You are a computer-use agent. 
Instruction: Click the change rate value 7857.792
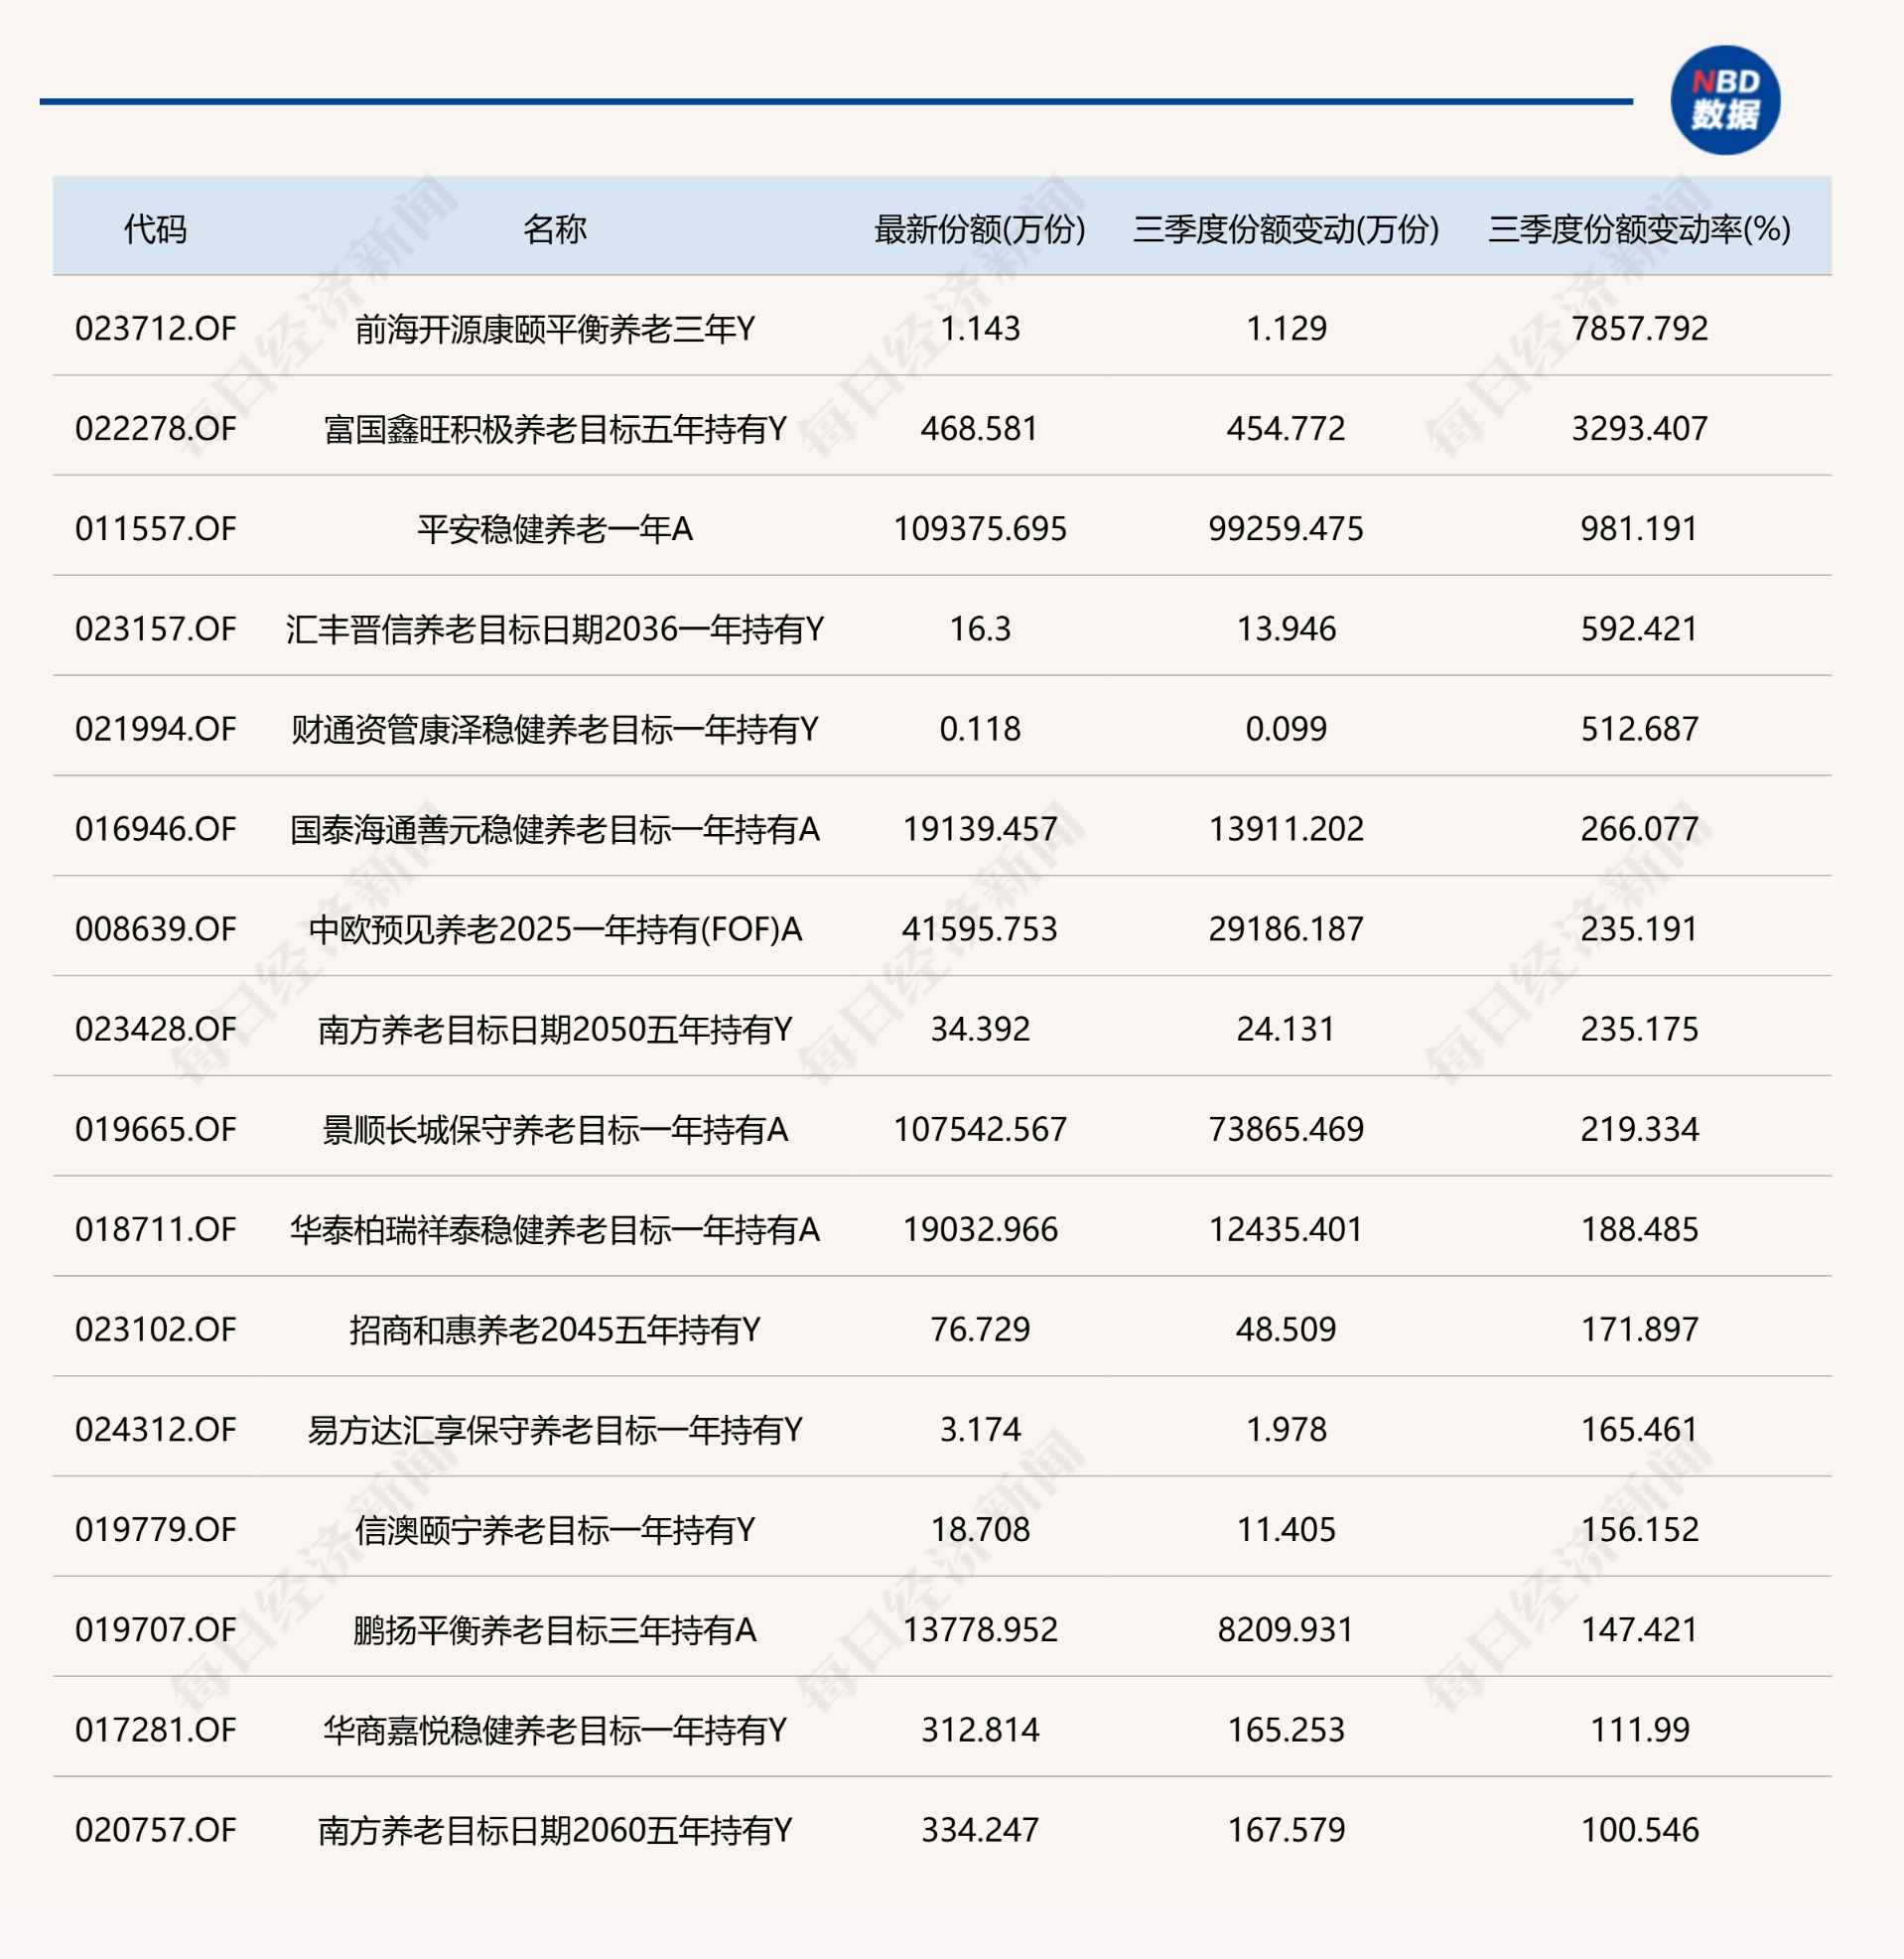click(x=1640, y=328)
